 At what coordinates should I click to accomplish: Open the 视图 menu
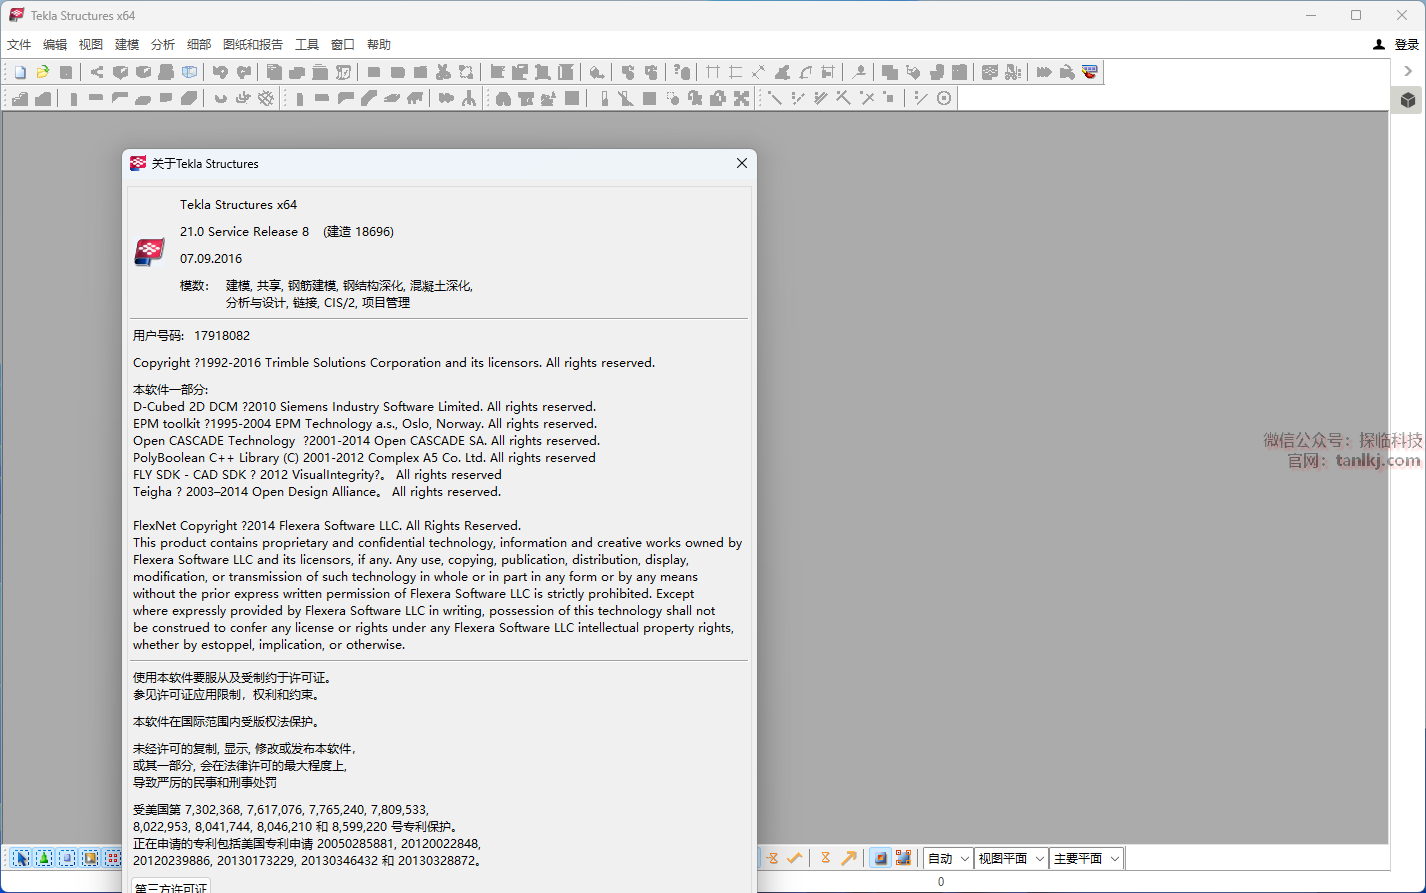(91, 45)
